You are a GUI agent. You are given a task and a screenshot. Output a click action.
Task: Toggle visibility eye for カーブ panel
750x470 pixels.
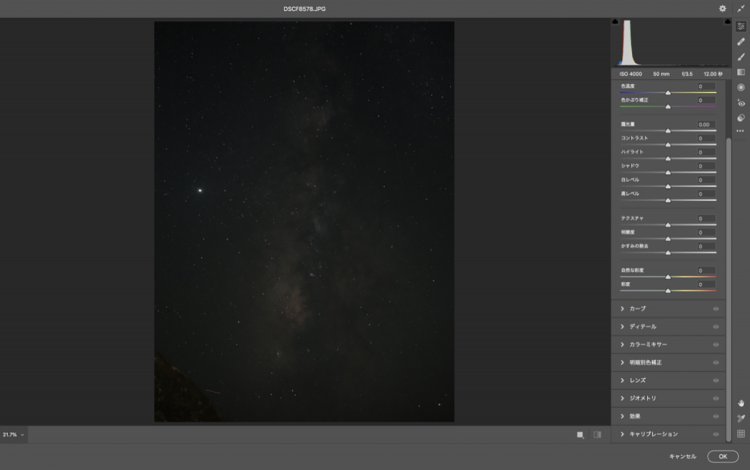pyautogui.click(x=716, y=309)
